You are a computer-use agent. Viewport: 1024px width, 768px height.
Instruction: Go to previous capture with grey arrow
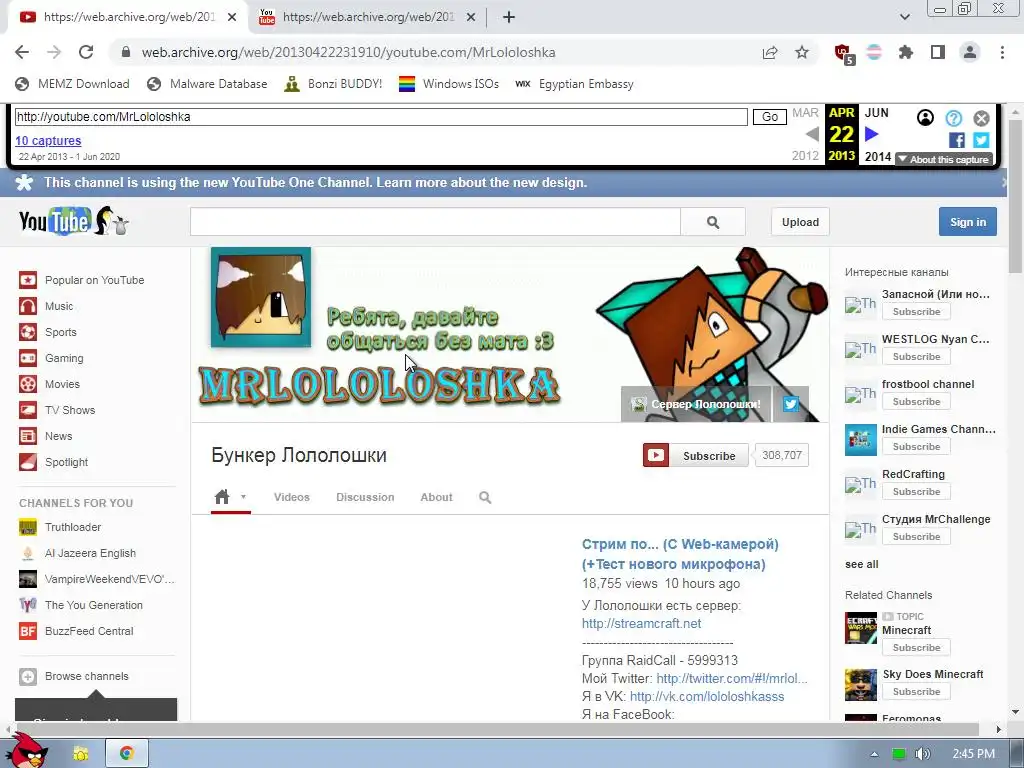pyautogui.click(x=812, y=135)
